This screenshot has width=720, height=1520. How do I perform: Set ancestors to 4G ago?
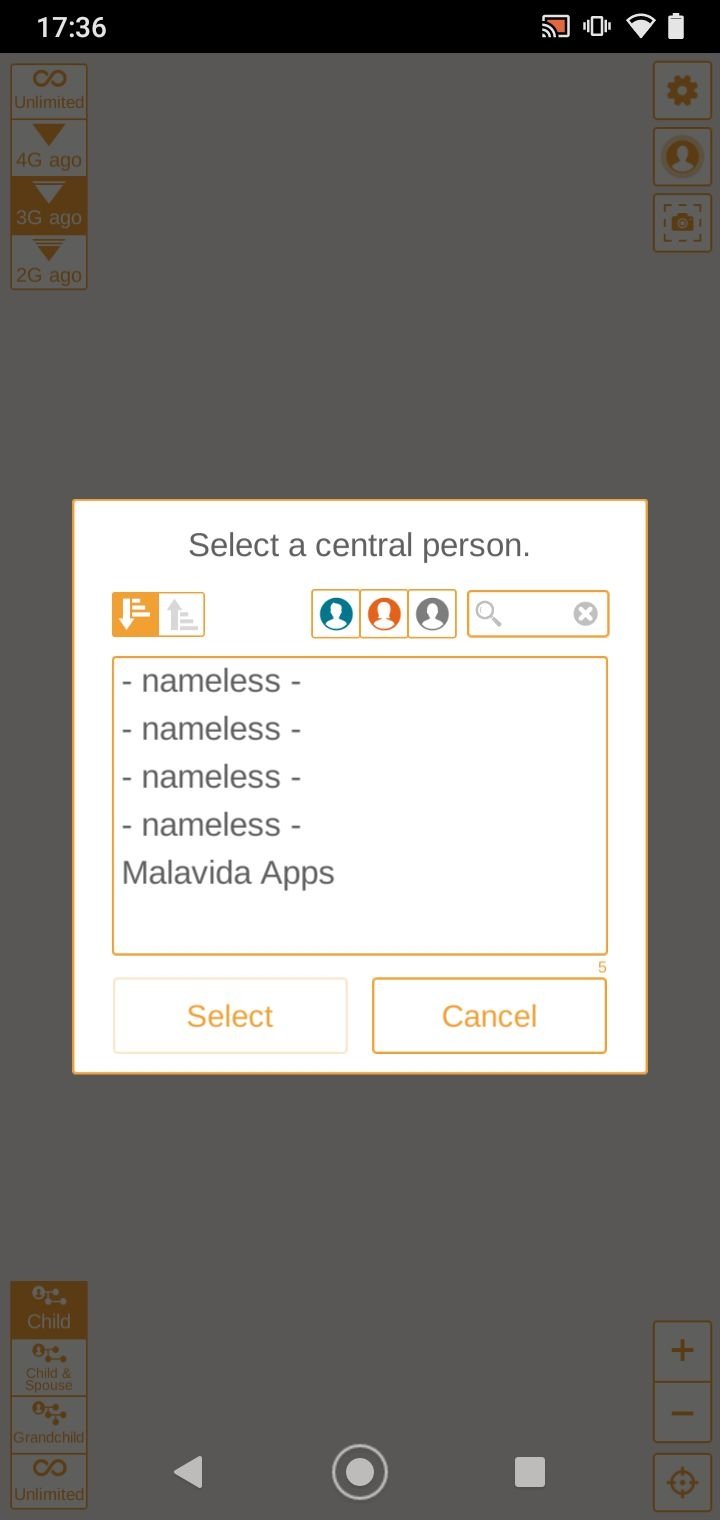49,149
